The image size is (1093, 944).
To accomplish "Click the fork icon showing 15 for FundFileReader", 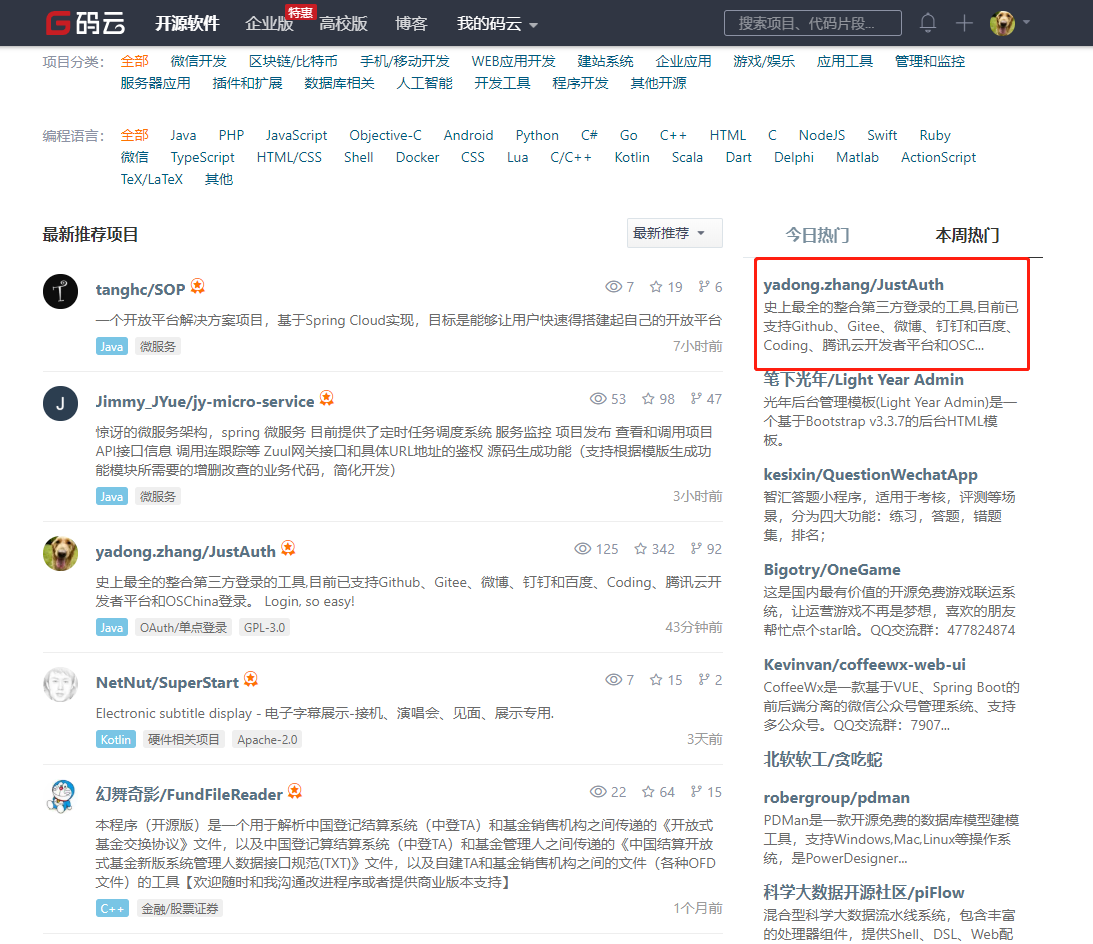I will [x=696, y=792].
